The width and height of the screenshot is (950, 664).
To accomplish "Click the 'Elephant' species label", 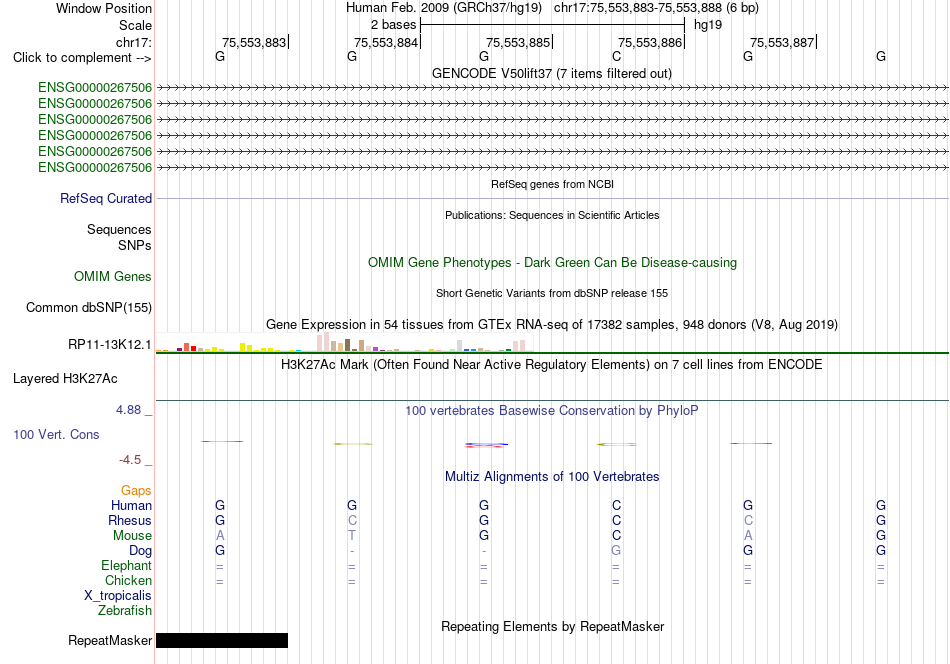I will pos(126,565).
